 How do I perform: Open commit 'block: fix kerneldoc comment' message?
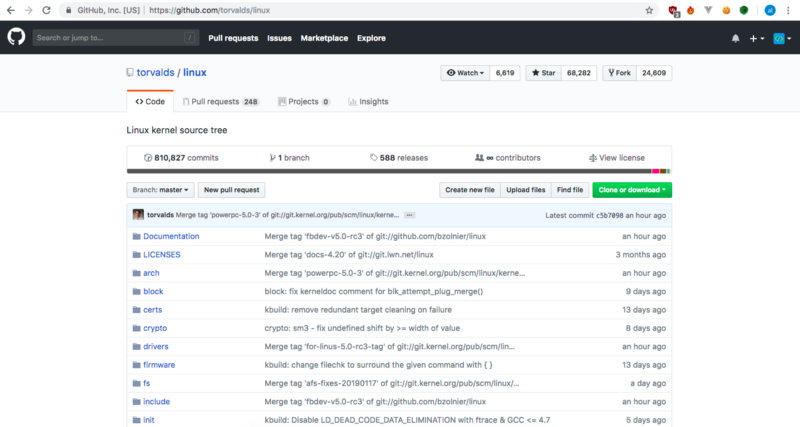point(373,291)
